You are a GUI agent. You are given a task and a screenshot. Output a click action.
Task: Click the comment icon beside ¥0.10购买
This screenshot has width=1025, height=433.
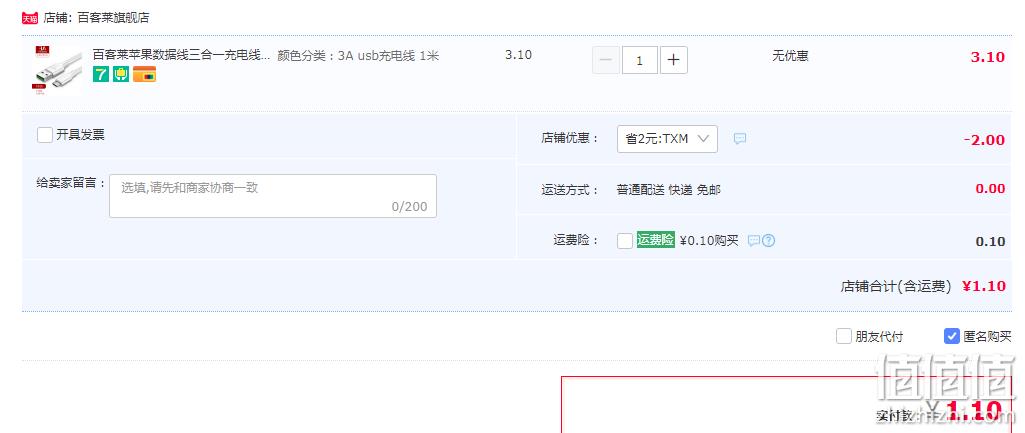pos(754,241)
